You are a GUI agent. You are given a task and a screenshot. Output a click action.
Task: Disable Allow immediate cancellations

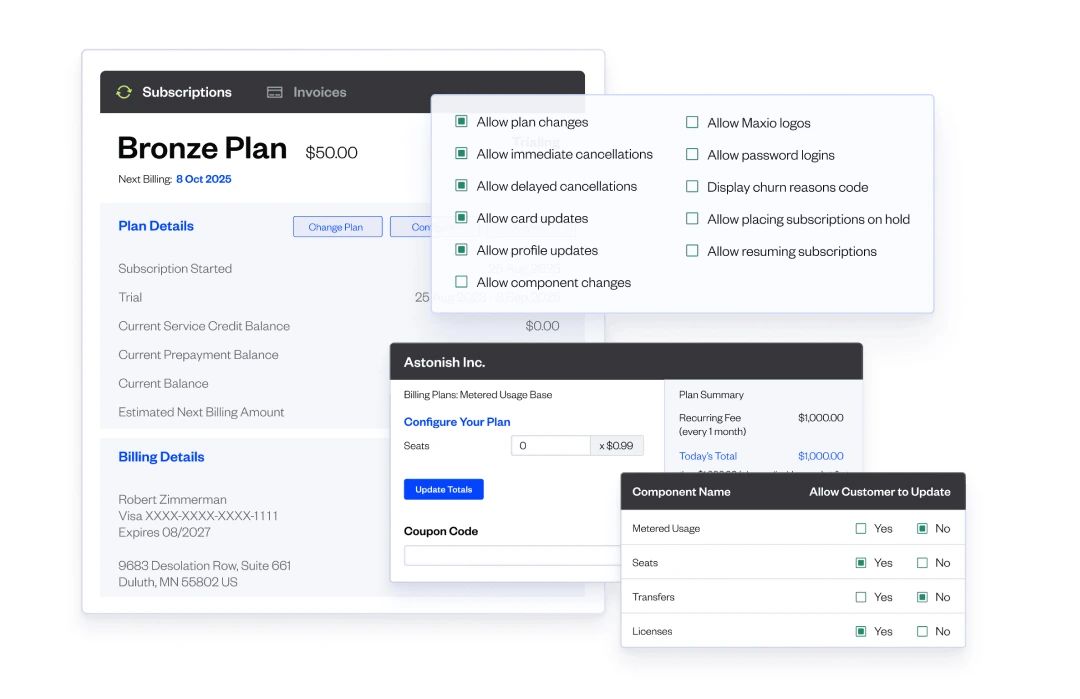pos(461,153)
